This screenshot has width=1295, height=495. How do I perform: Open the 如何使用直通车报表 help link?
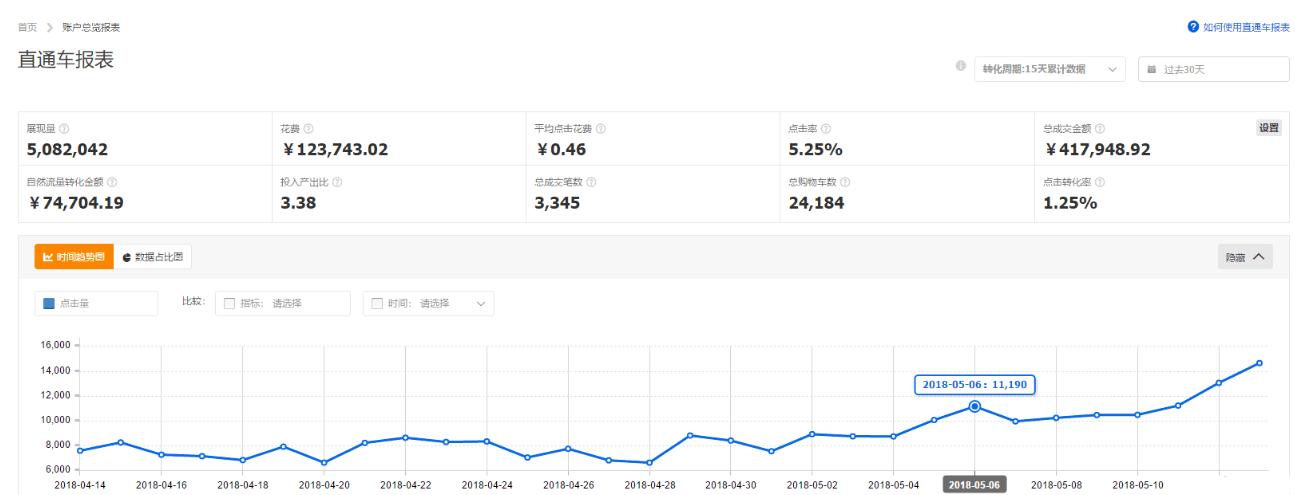pyautogui.click(x=1238, y=27)
